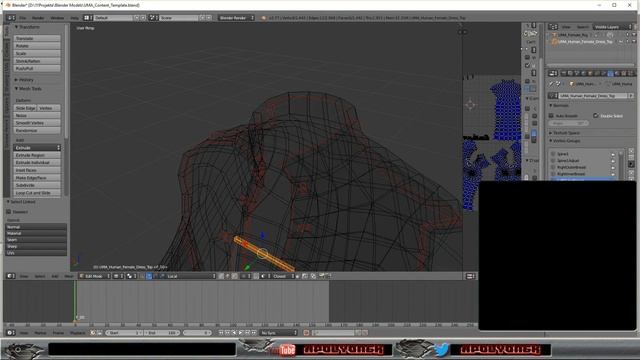This screenshot has height=360, width=640.
Task: Open the Help menu
Action: (74, 18)
